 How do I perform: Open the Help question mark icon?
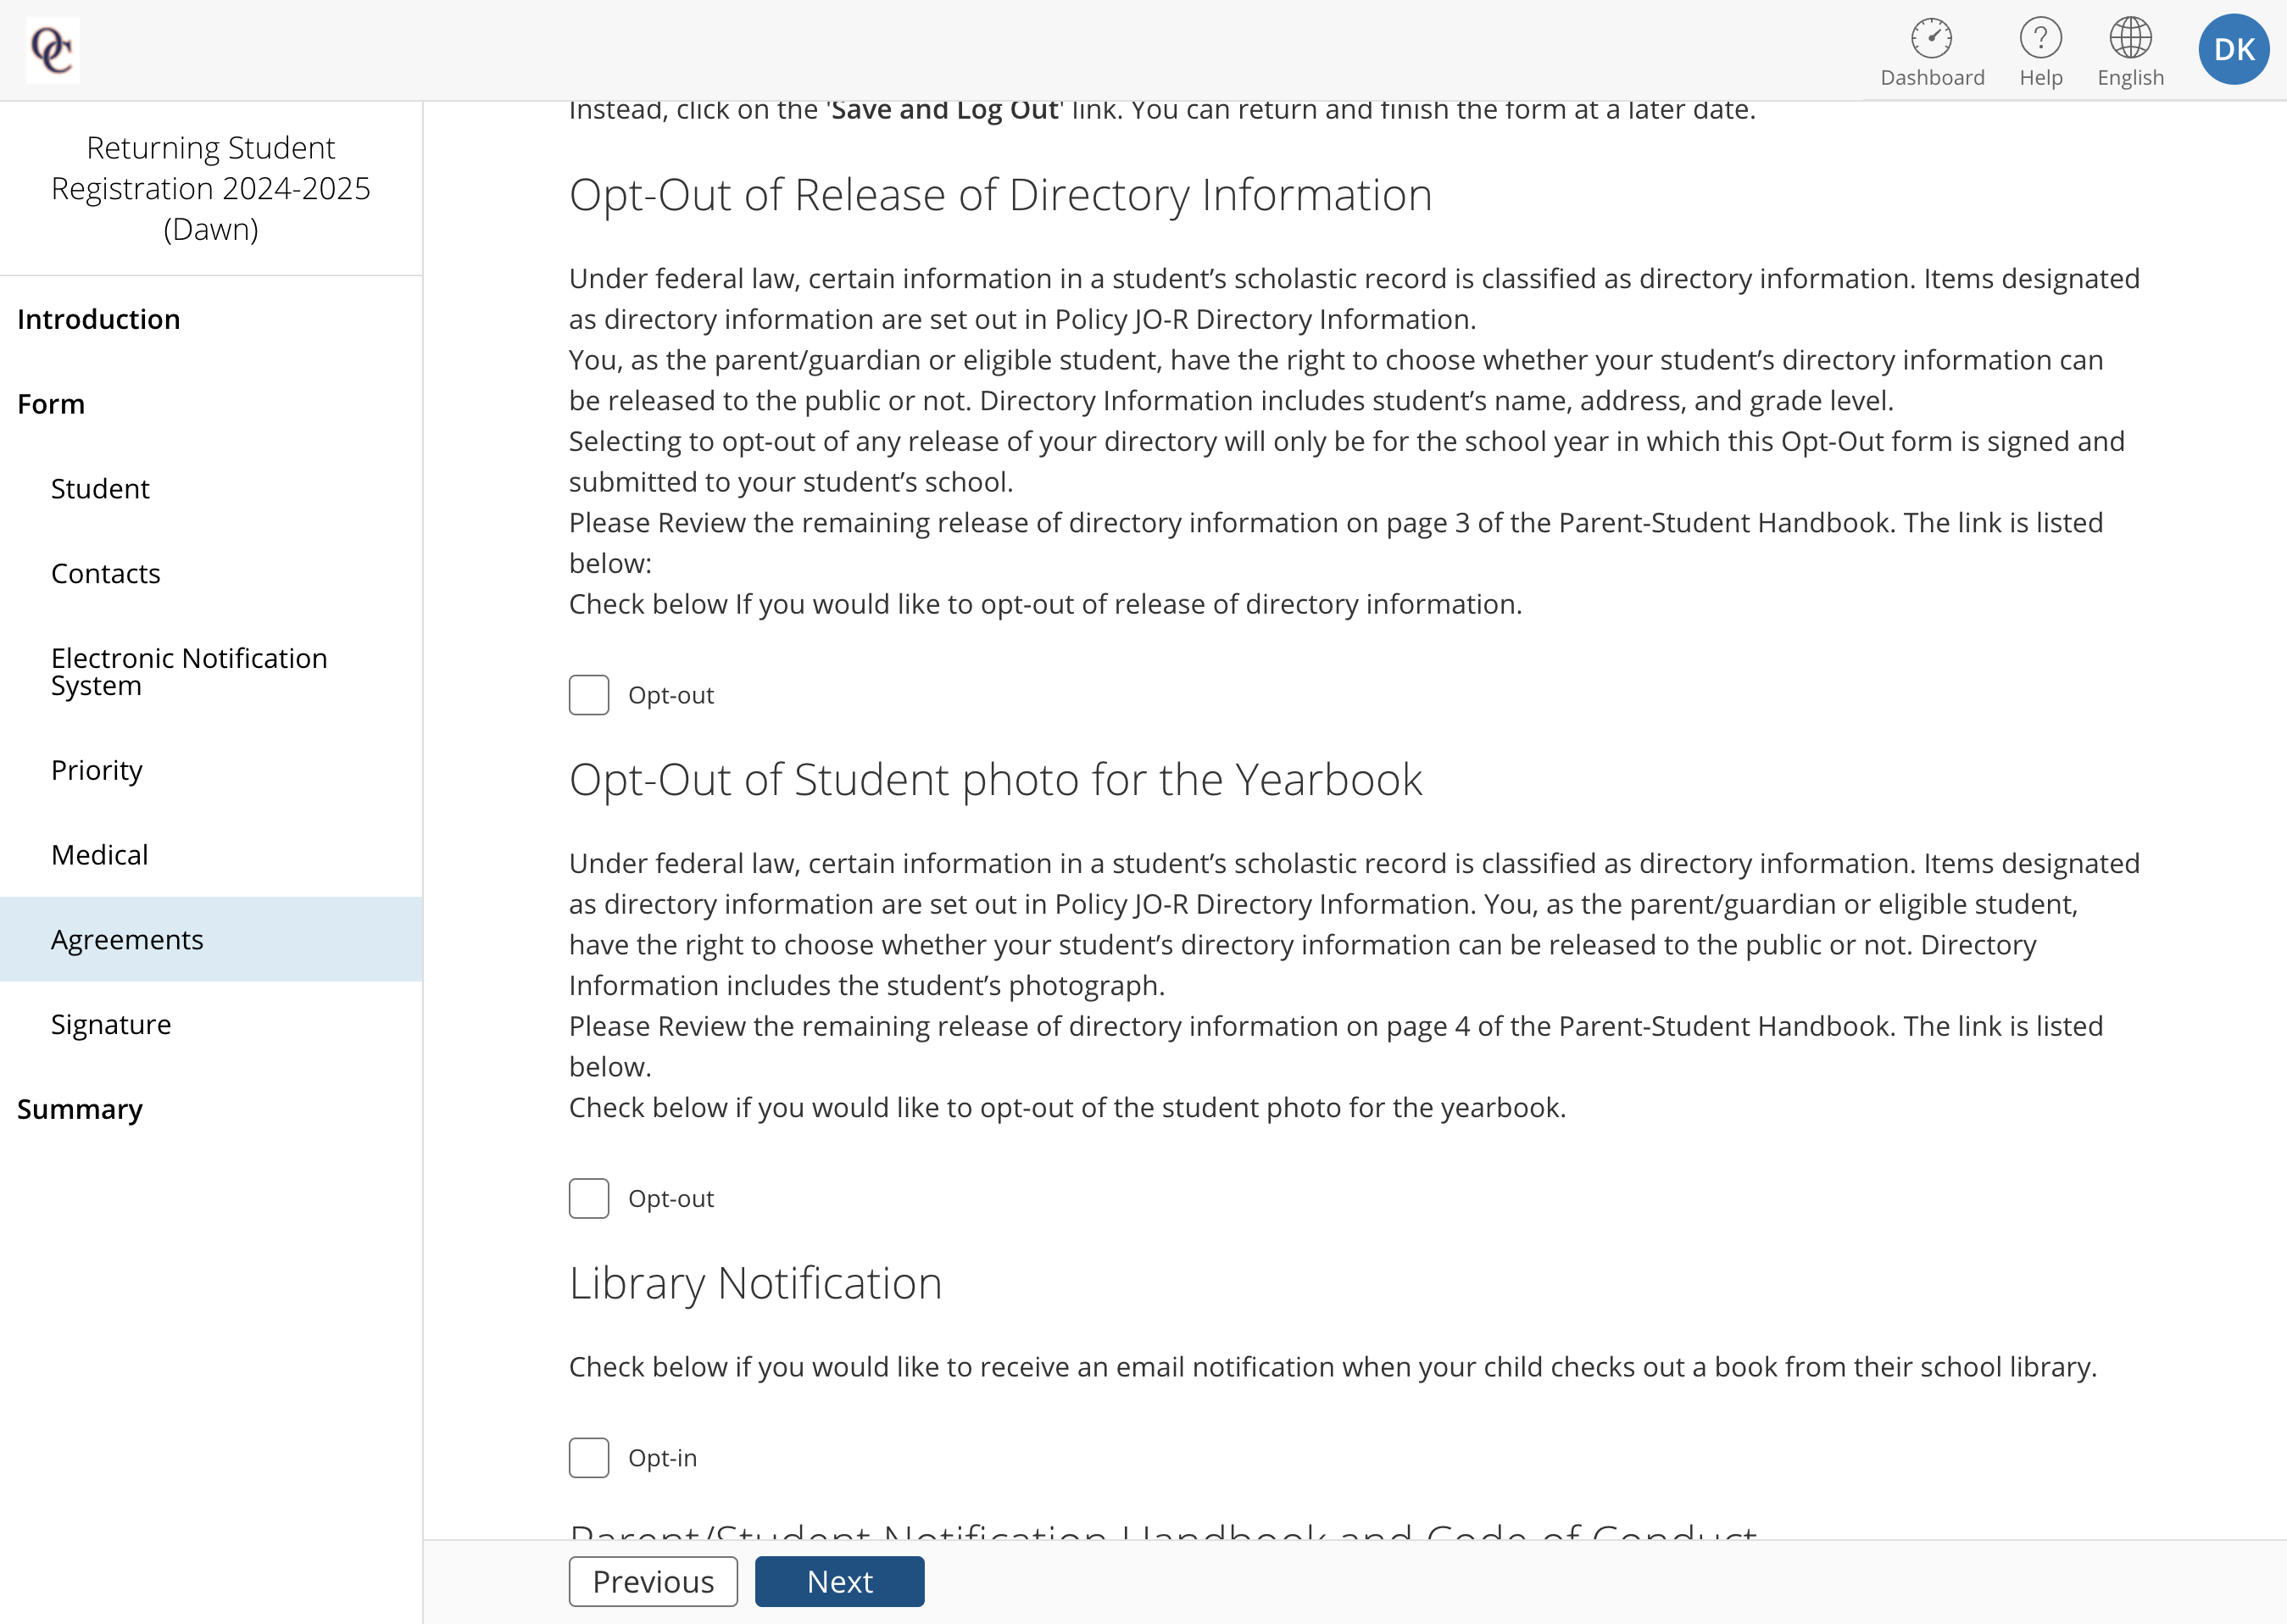[x=2040, y=38]
